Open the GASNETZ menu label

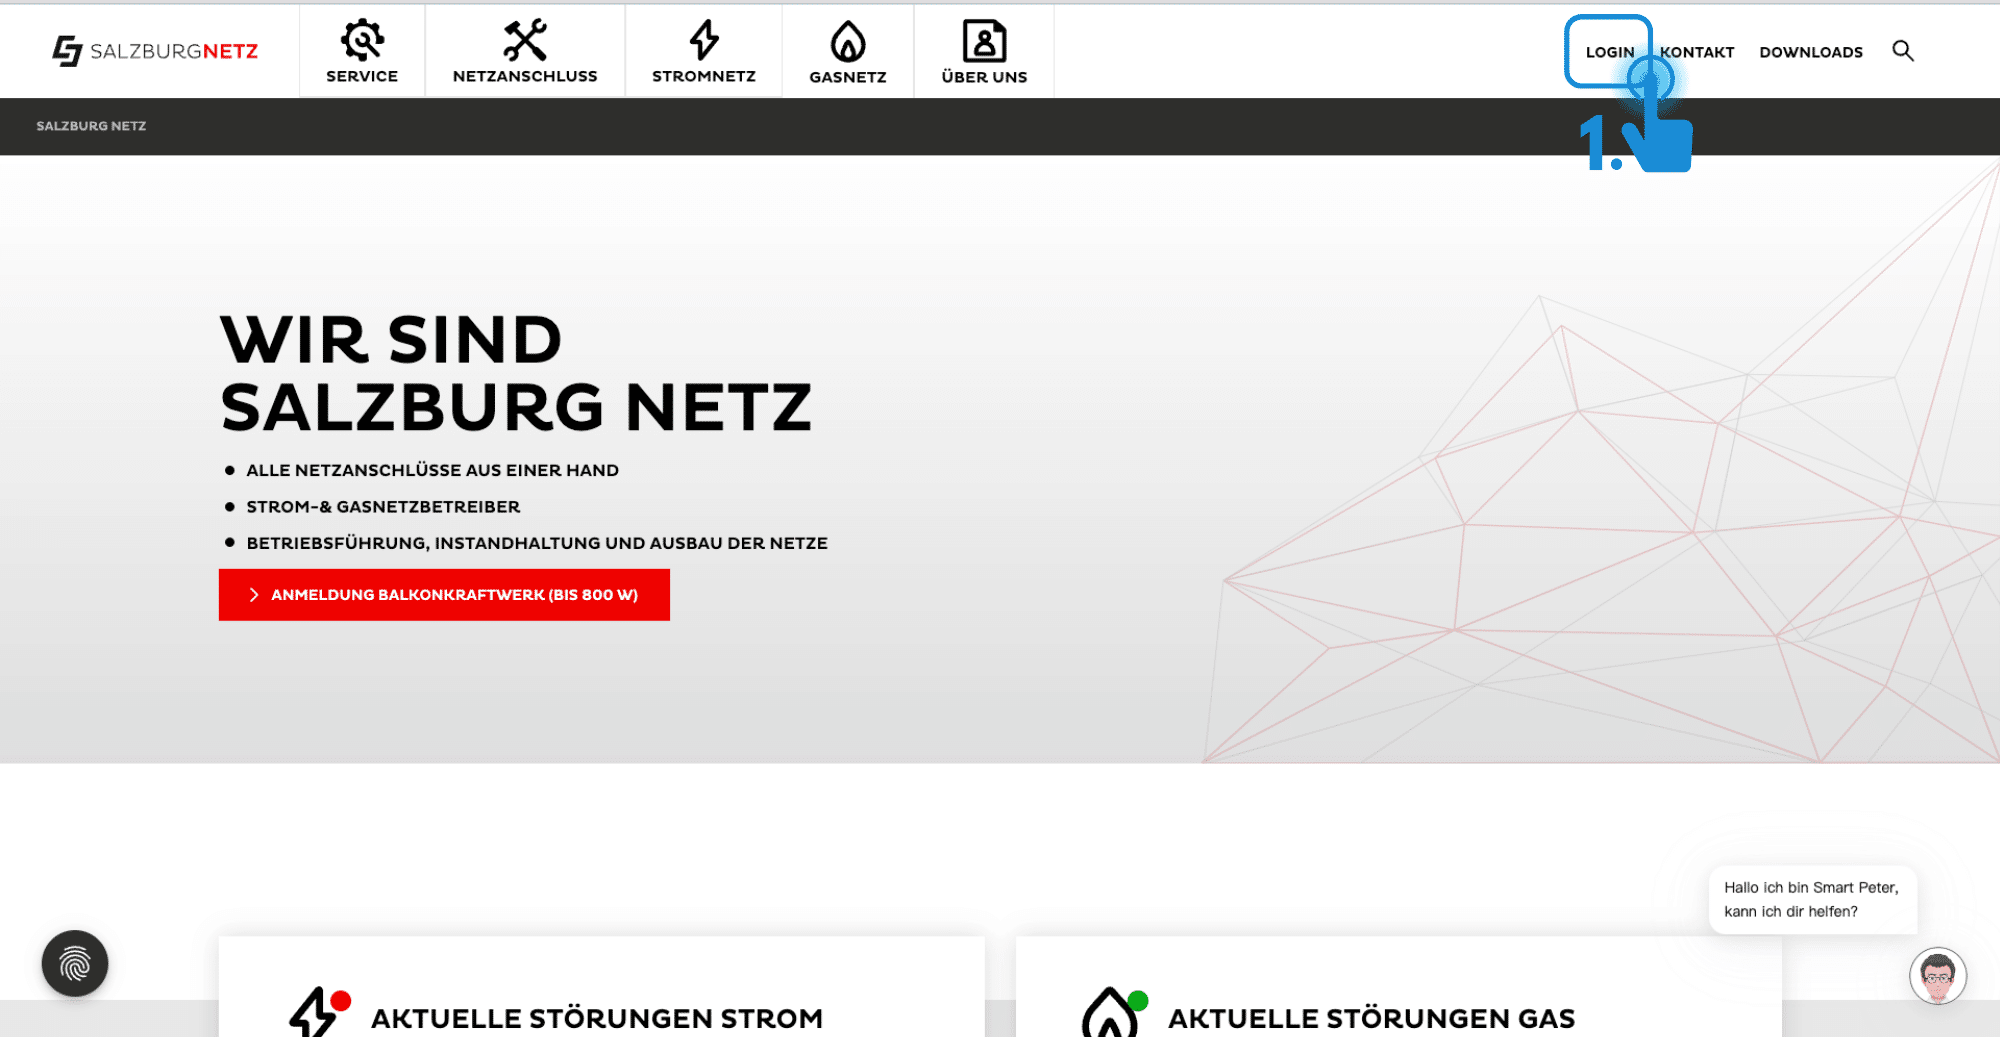point(848,77)
